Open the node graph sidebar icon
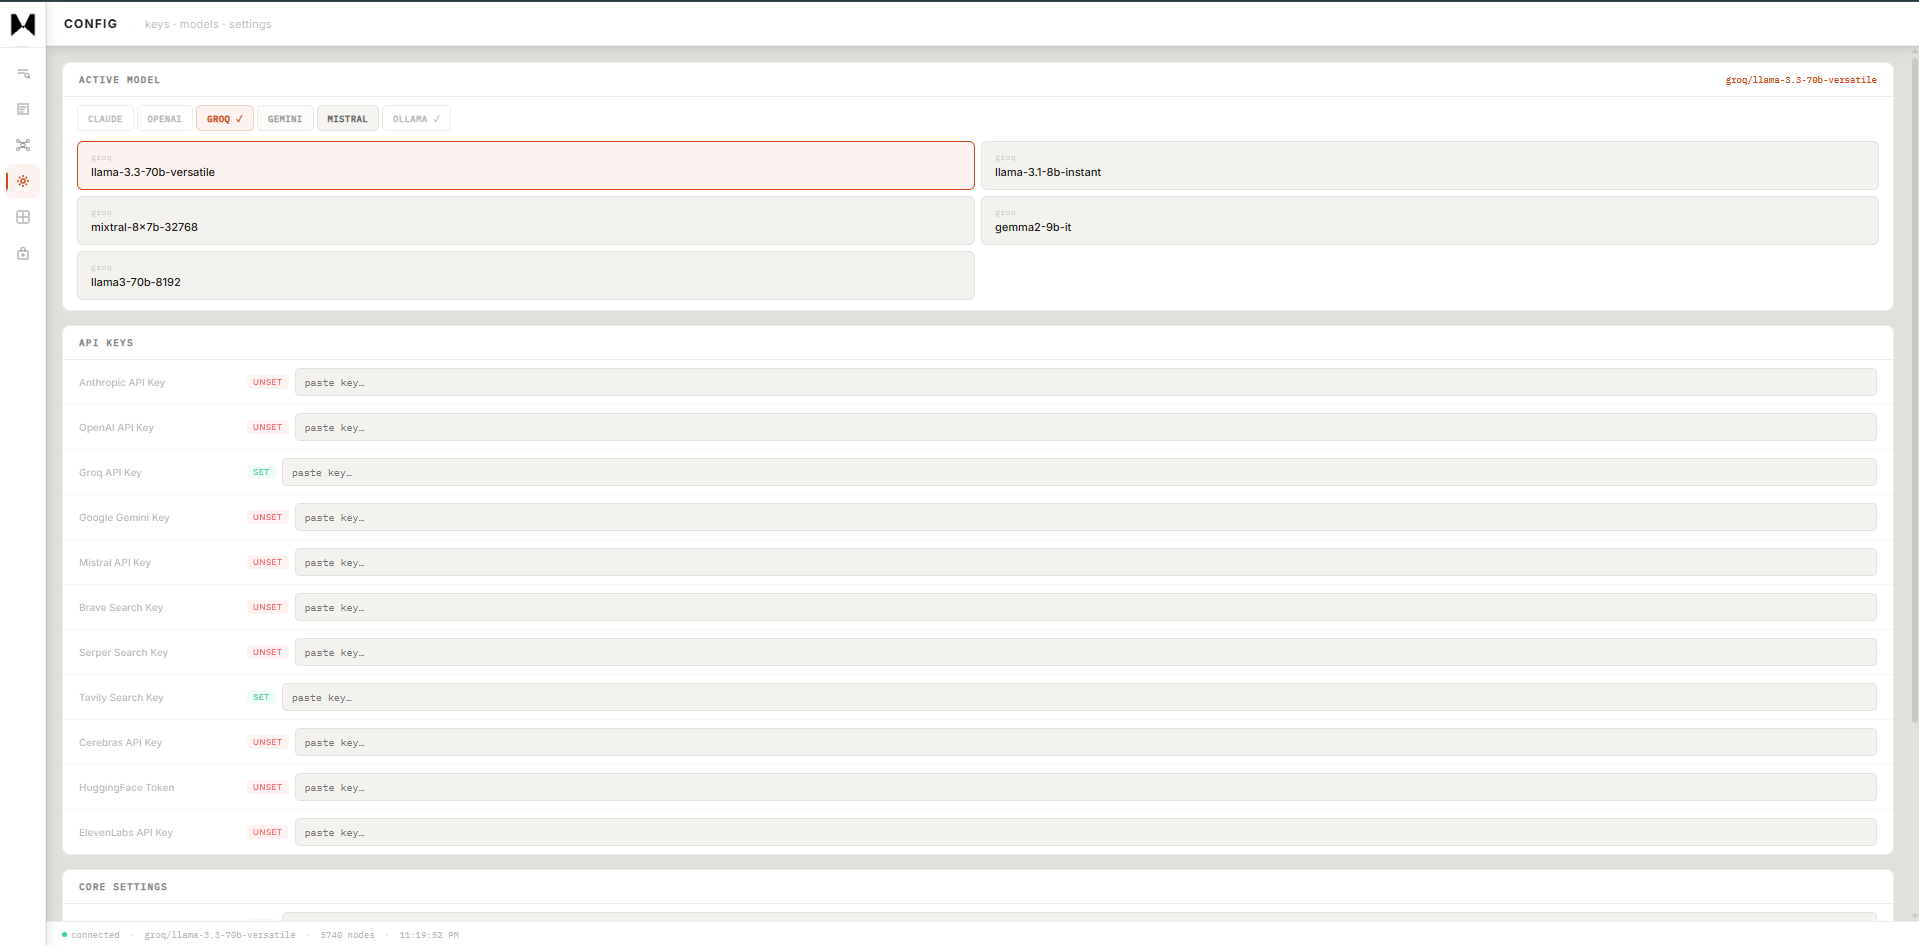The height and width of the screenshot is (946, 1919). pos(23,145)
